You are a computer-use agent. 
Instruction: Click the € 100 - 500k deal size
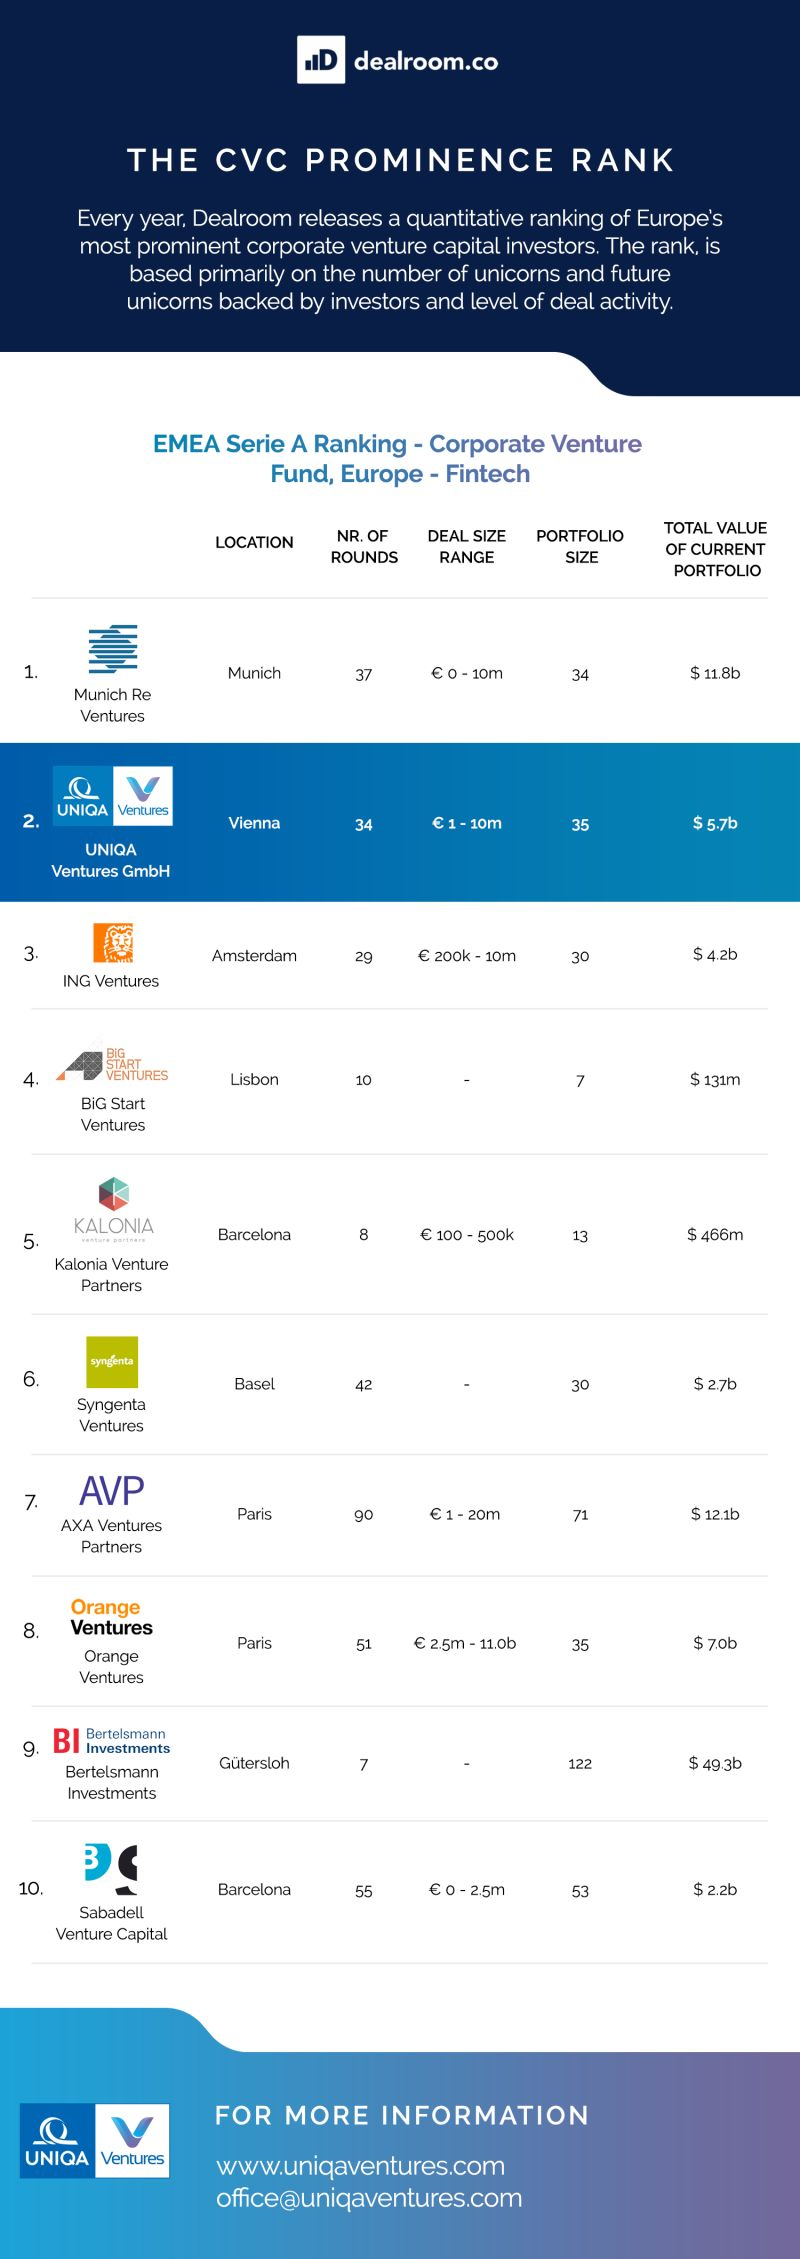click(467, 1234)
